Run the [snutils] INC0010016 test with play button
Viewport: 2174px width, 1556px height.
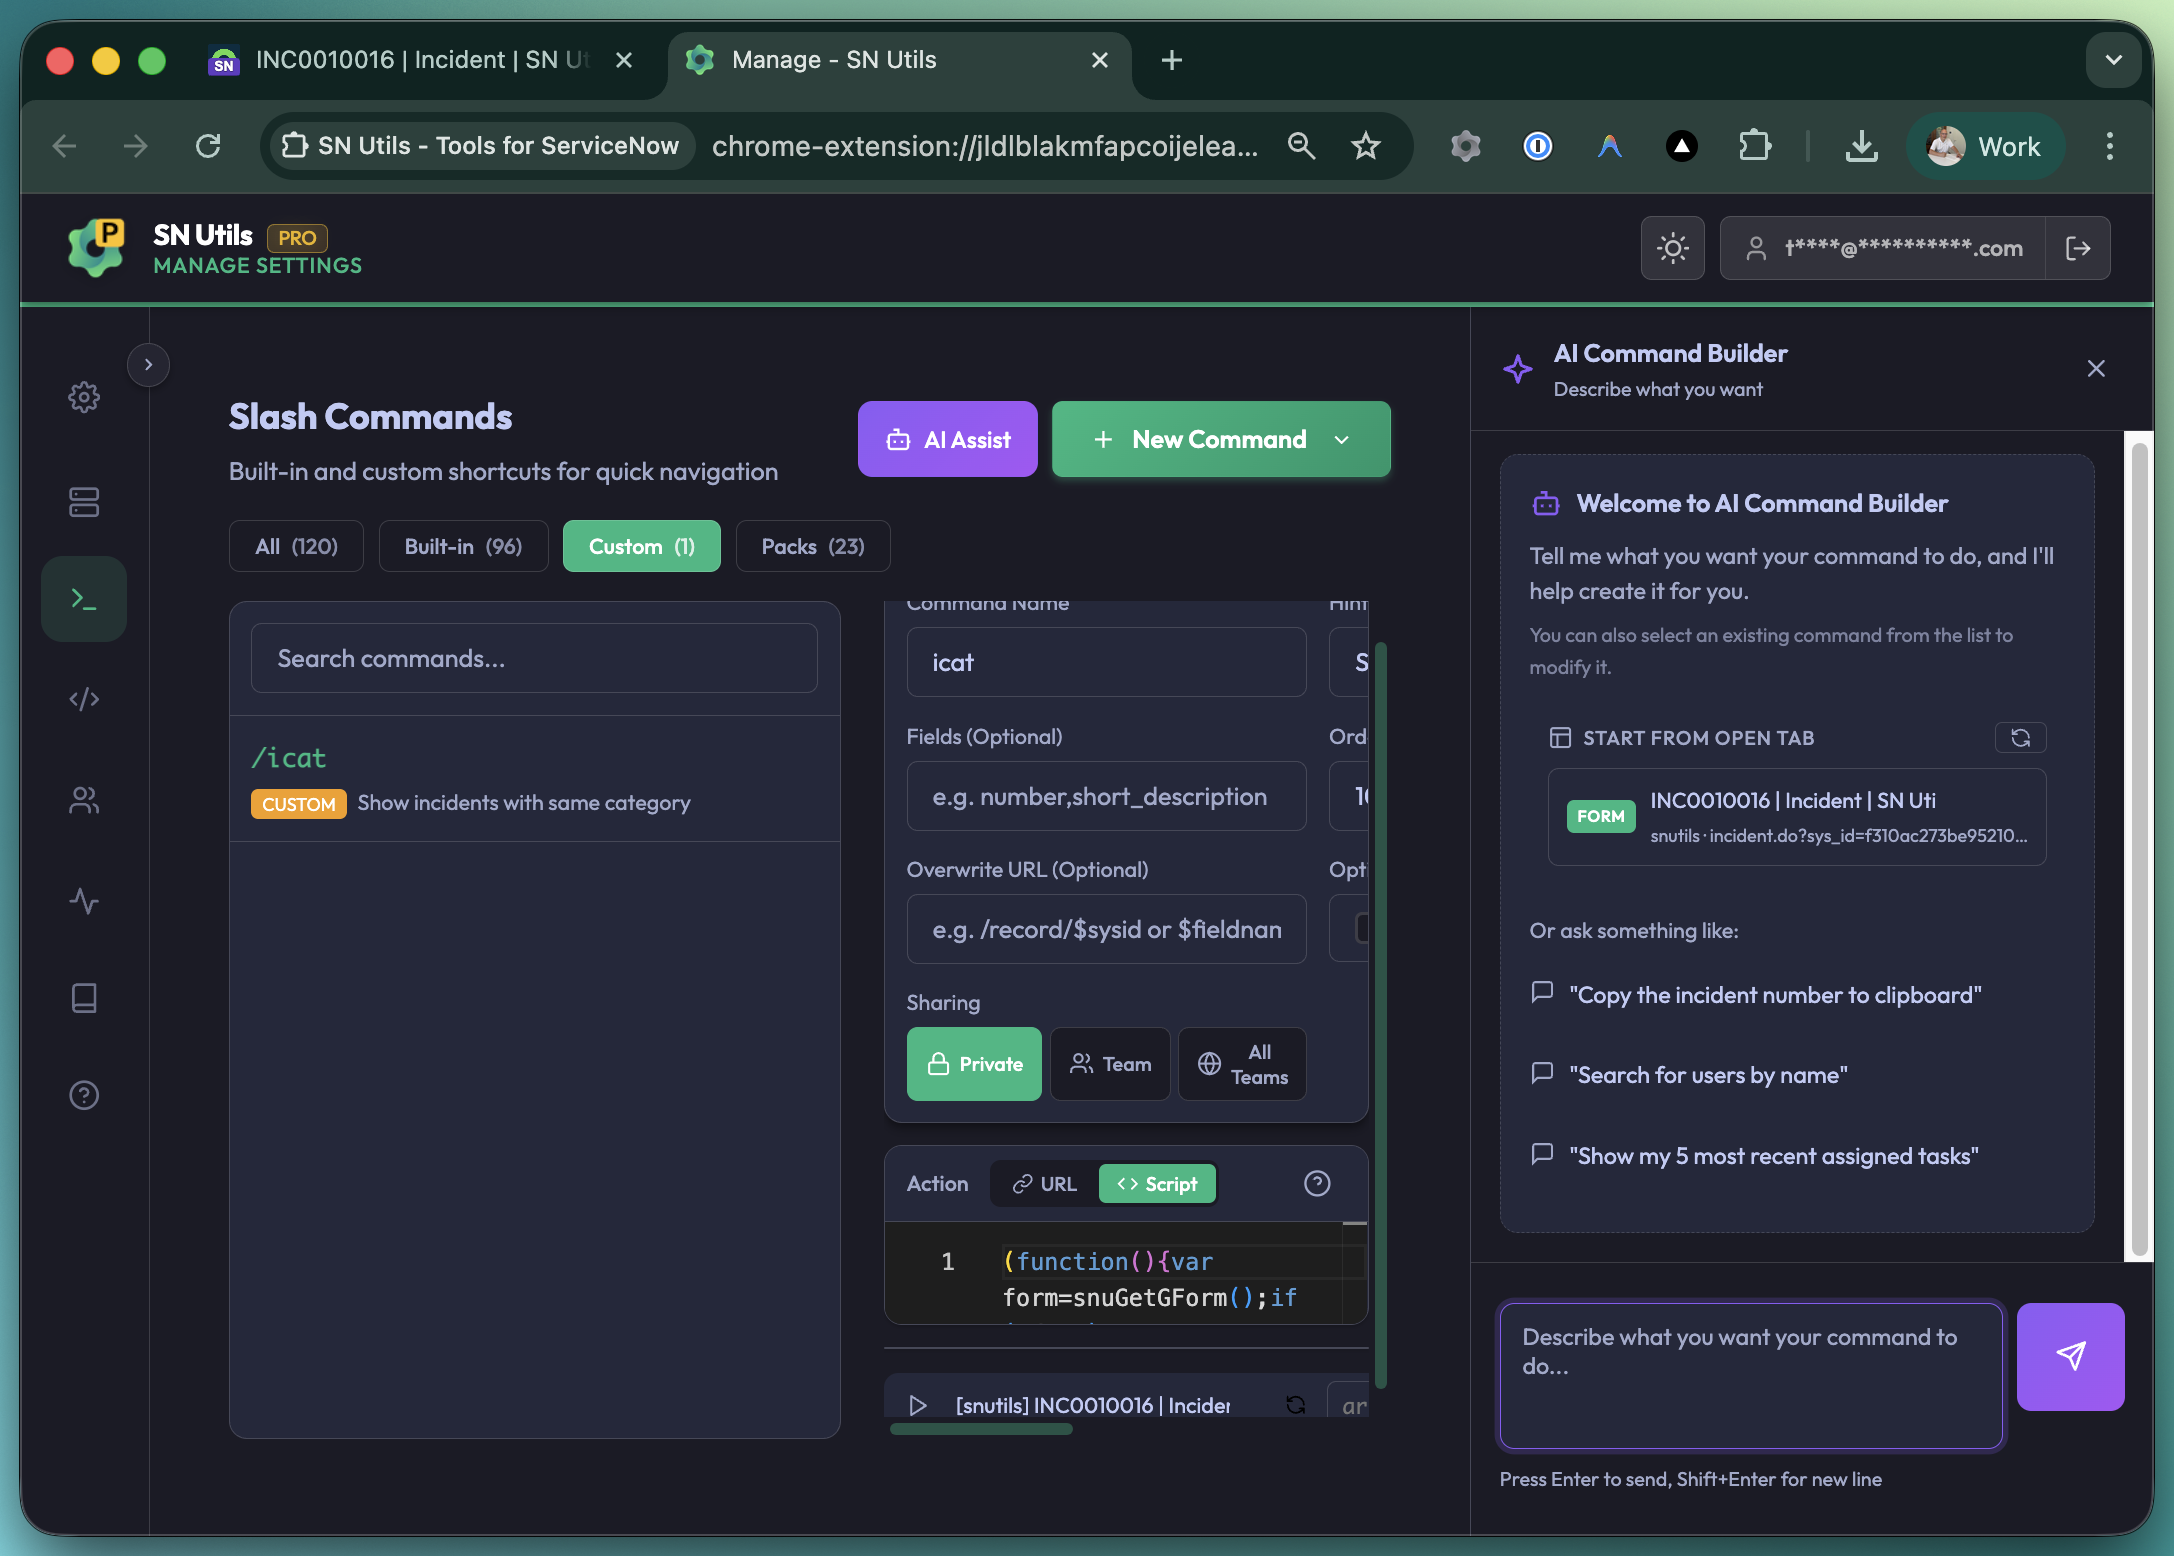point(917,1404)
